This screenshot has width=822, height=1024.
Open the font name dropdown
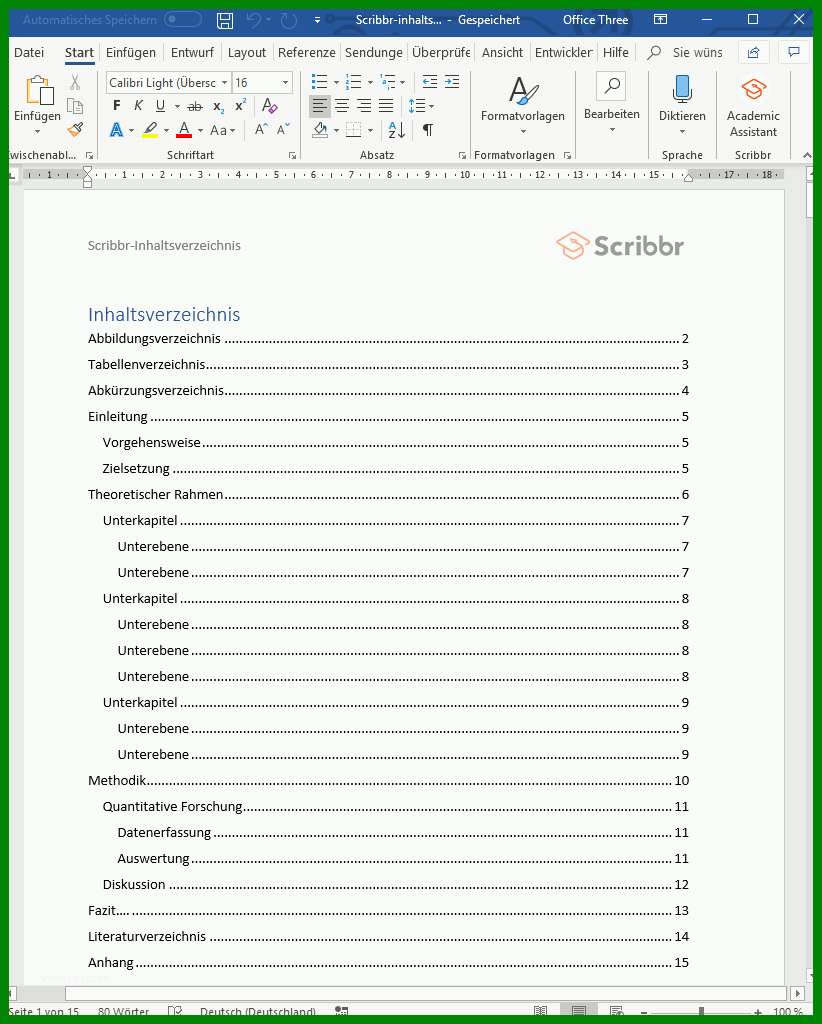225,83
